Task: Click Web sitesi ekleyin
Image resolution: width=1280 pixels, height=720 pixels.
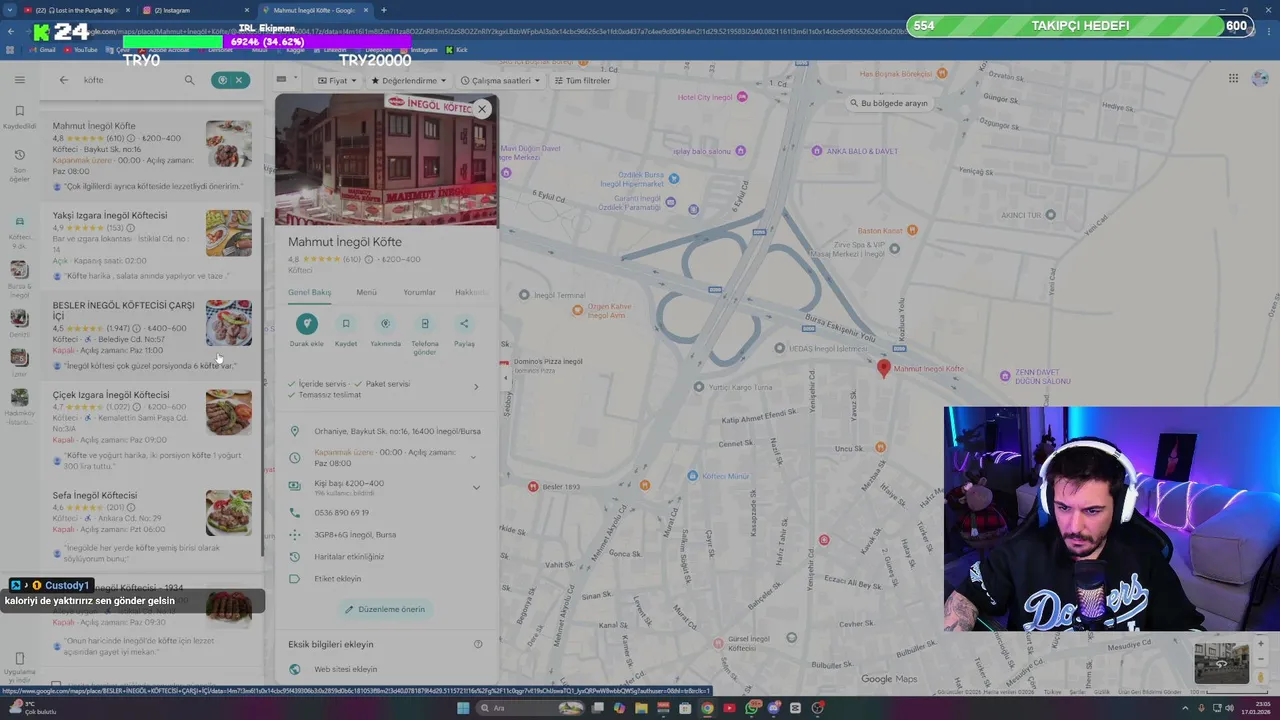Action: (x=346, y=669)
